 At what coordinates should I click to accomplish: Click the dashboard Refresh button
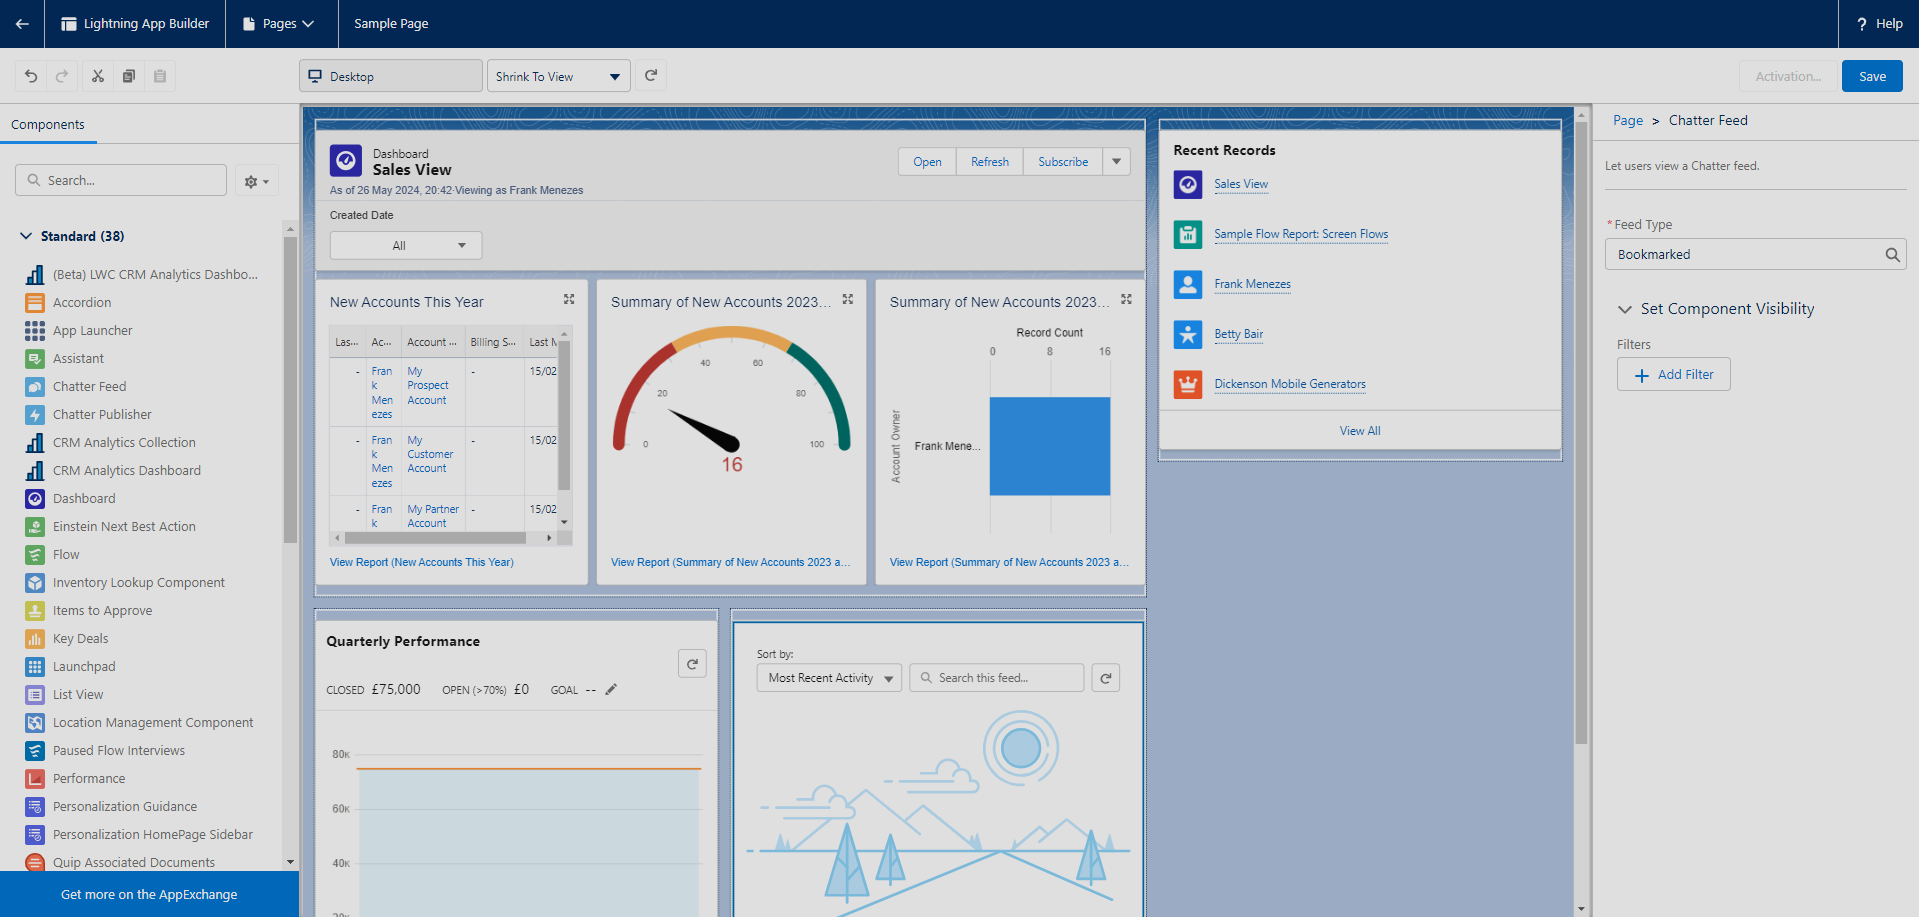(990, 162)
